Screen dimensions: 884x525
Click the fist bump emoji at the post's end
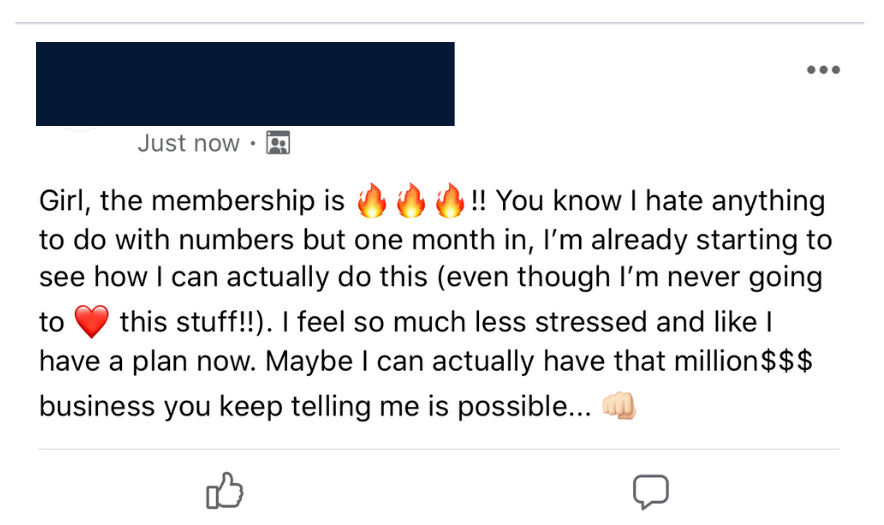click(x=619, y=406)
